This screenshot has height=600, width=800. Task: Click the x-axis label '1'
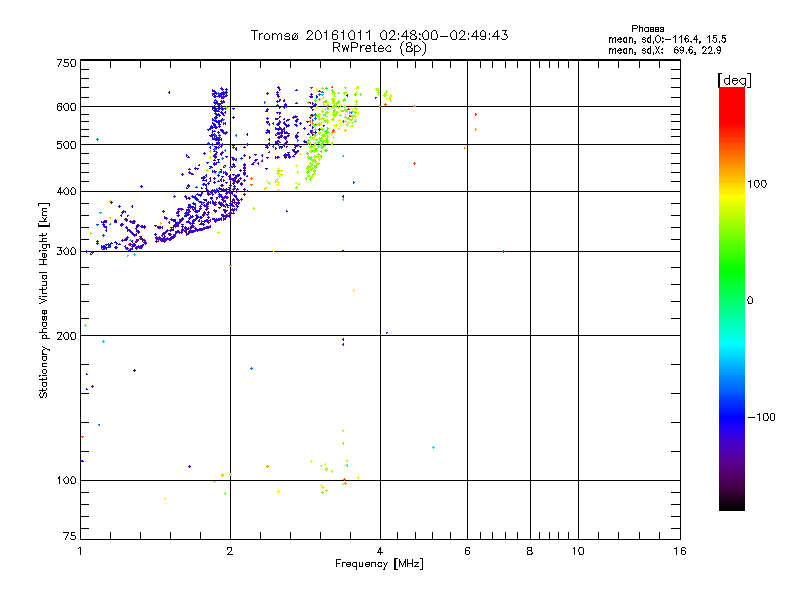click(80, 551)
